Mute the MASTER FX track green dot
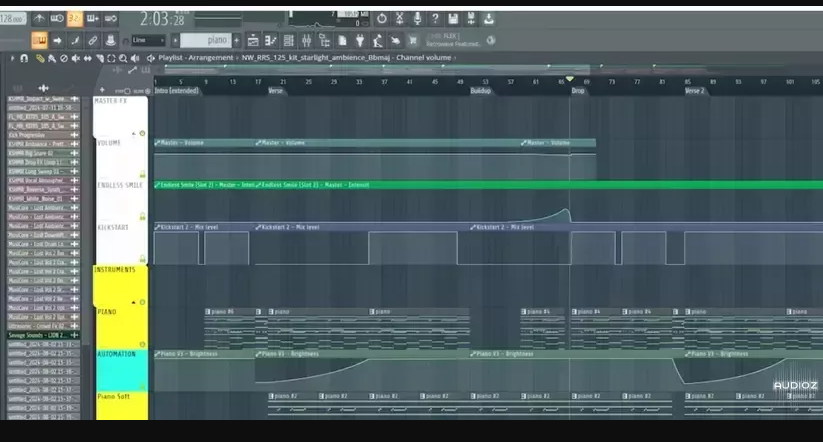 pyautogui.click(x=142, y=134)
